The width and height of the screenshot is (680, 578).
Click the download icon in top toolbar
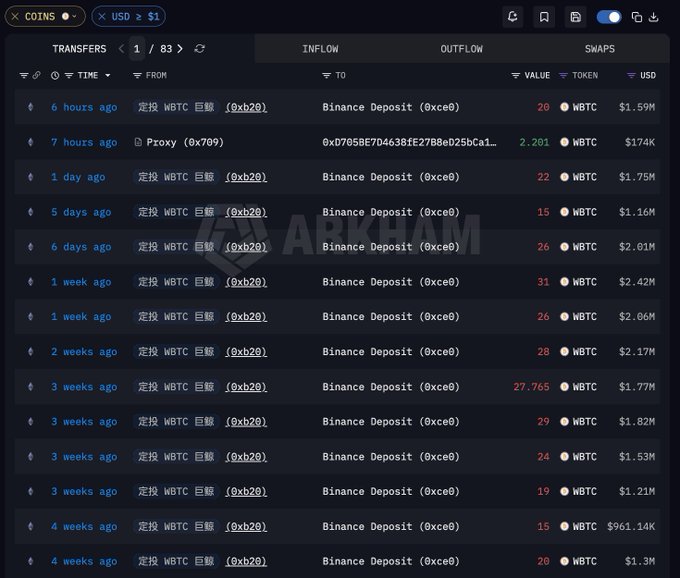pos(654,17)
